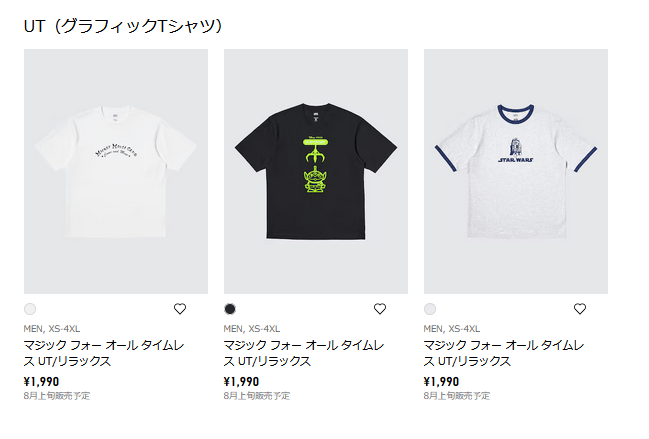Click ¥1,990 price under the black shirt

[x=241, y=381]
